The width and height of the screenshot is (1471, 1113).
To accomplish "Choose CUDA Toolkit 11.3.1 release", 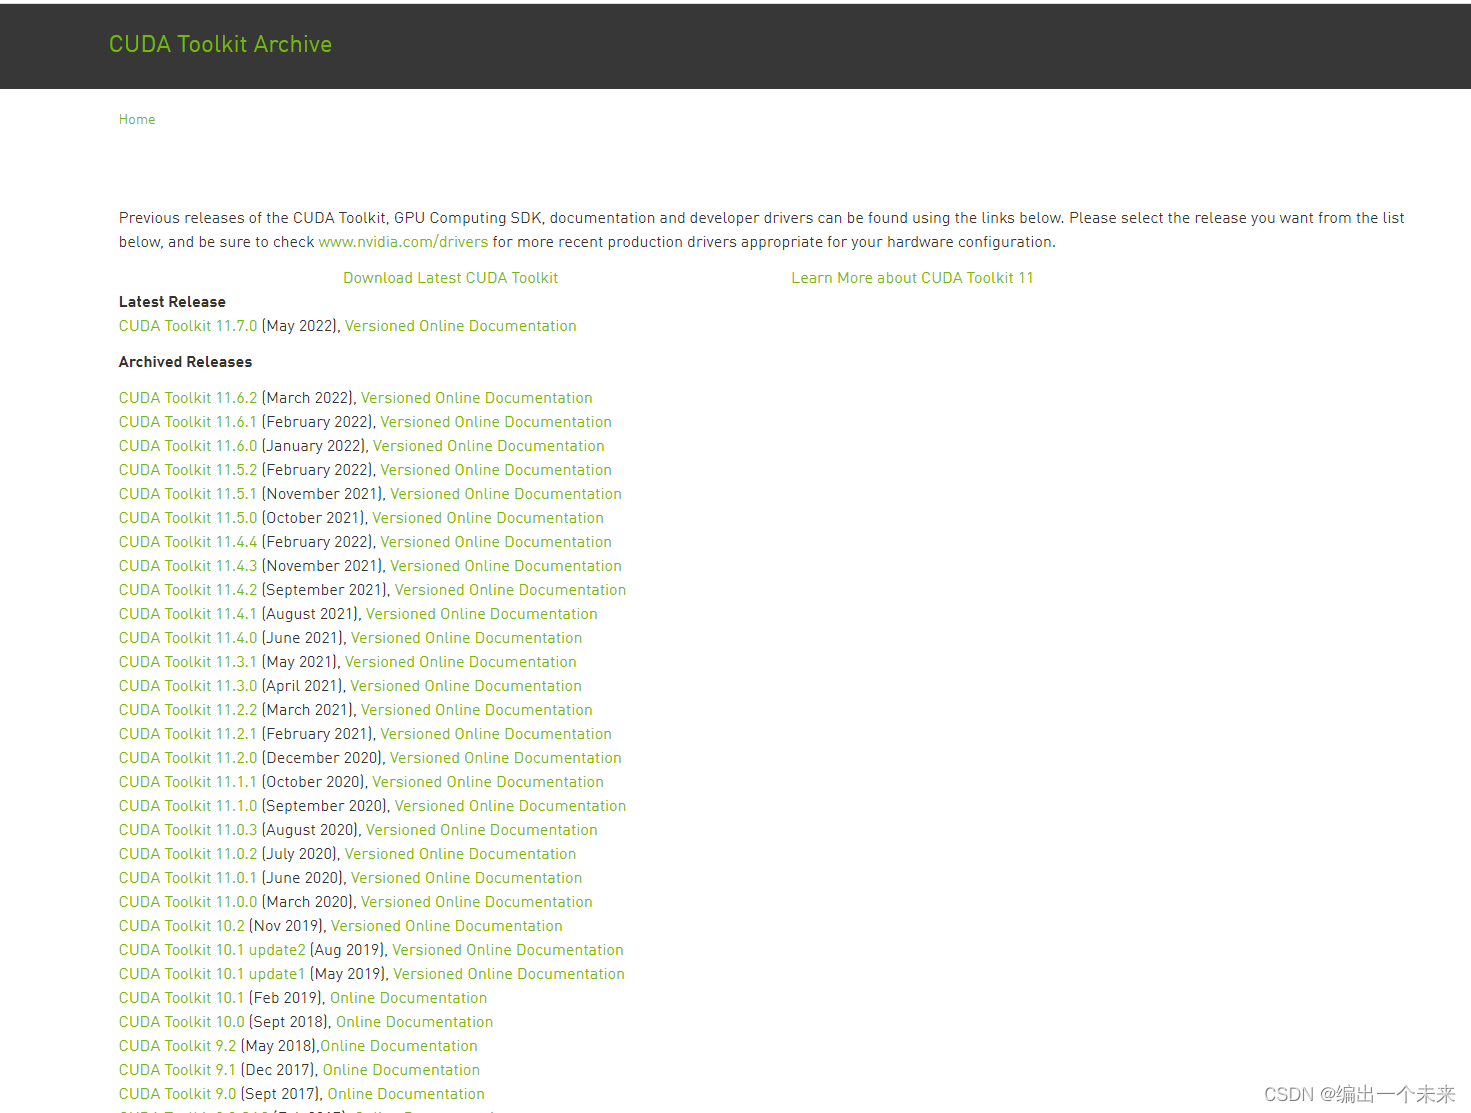I will 188,662.
